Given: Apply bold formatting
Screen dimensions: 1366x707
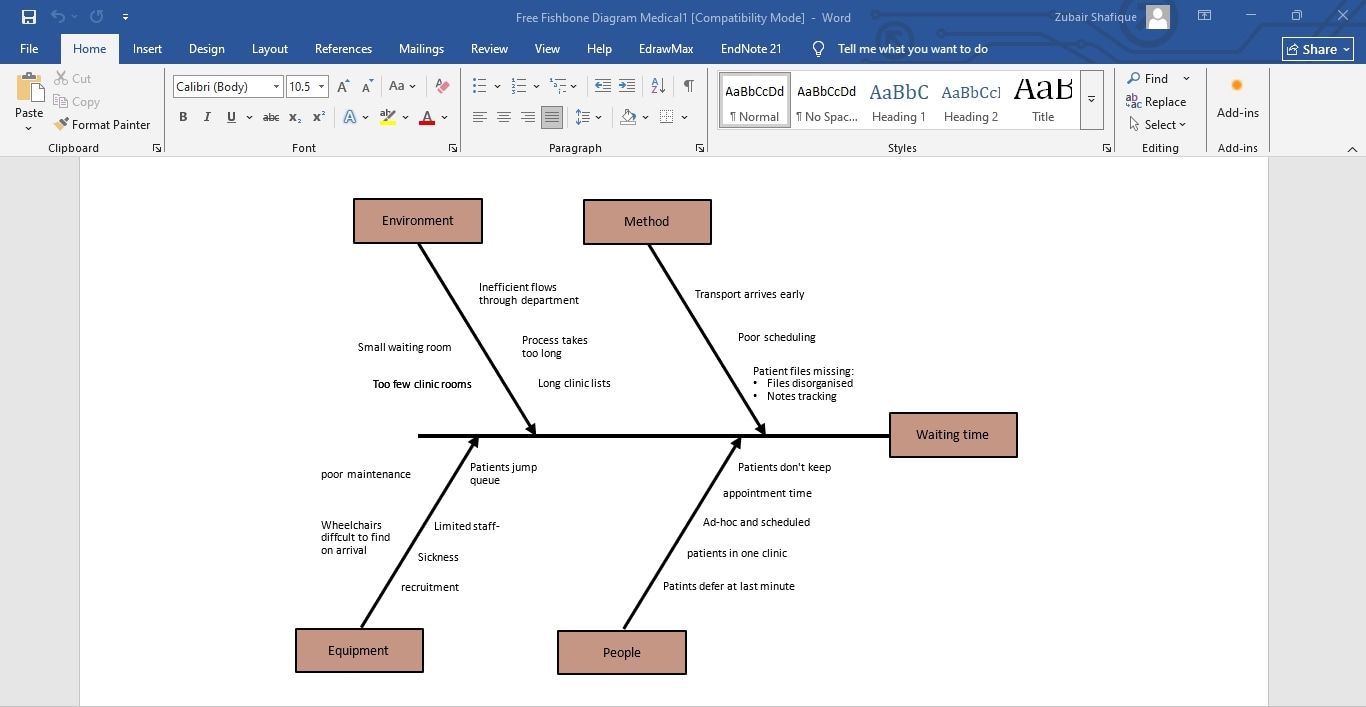Looking at the screenshot, I should (x=183, y=117).
